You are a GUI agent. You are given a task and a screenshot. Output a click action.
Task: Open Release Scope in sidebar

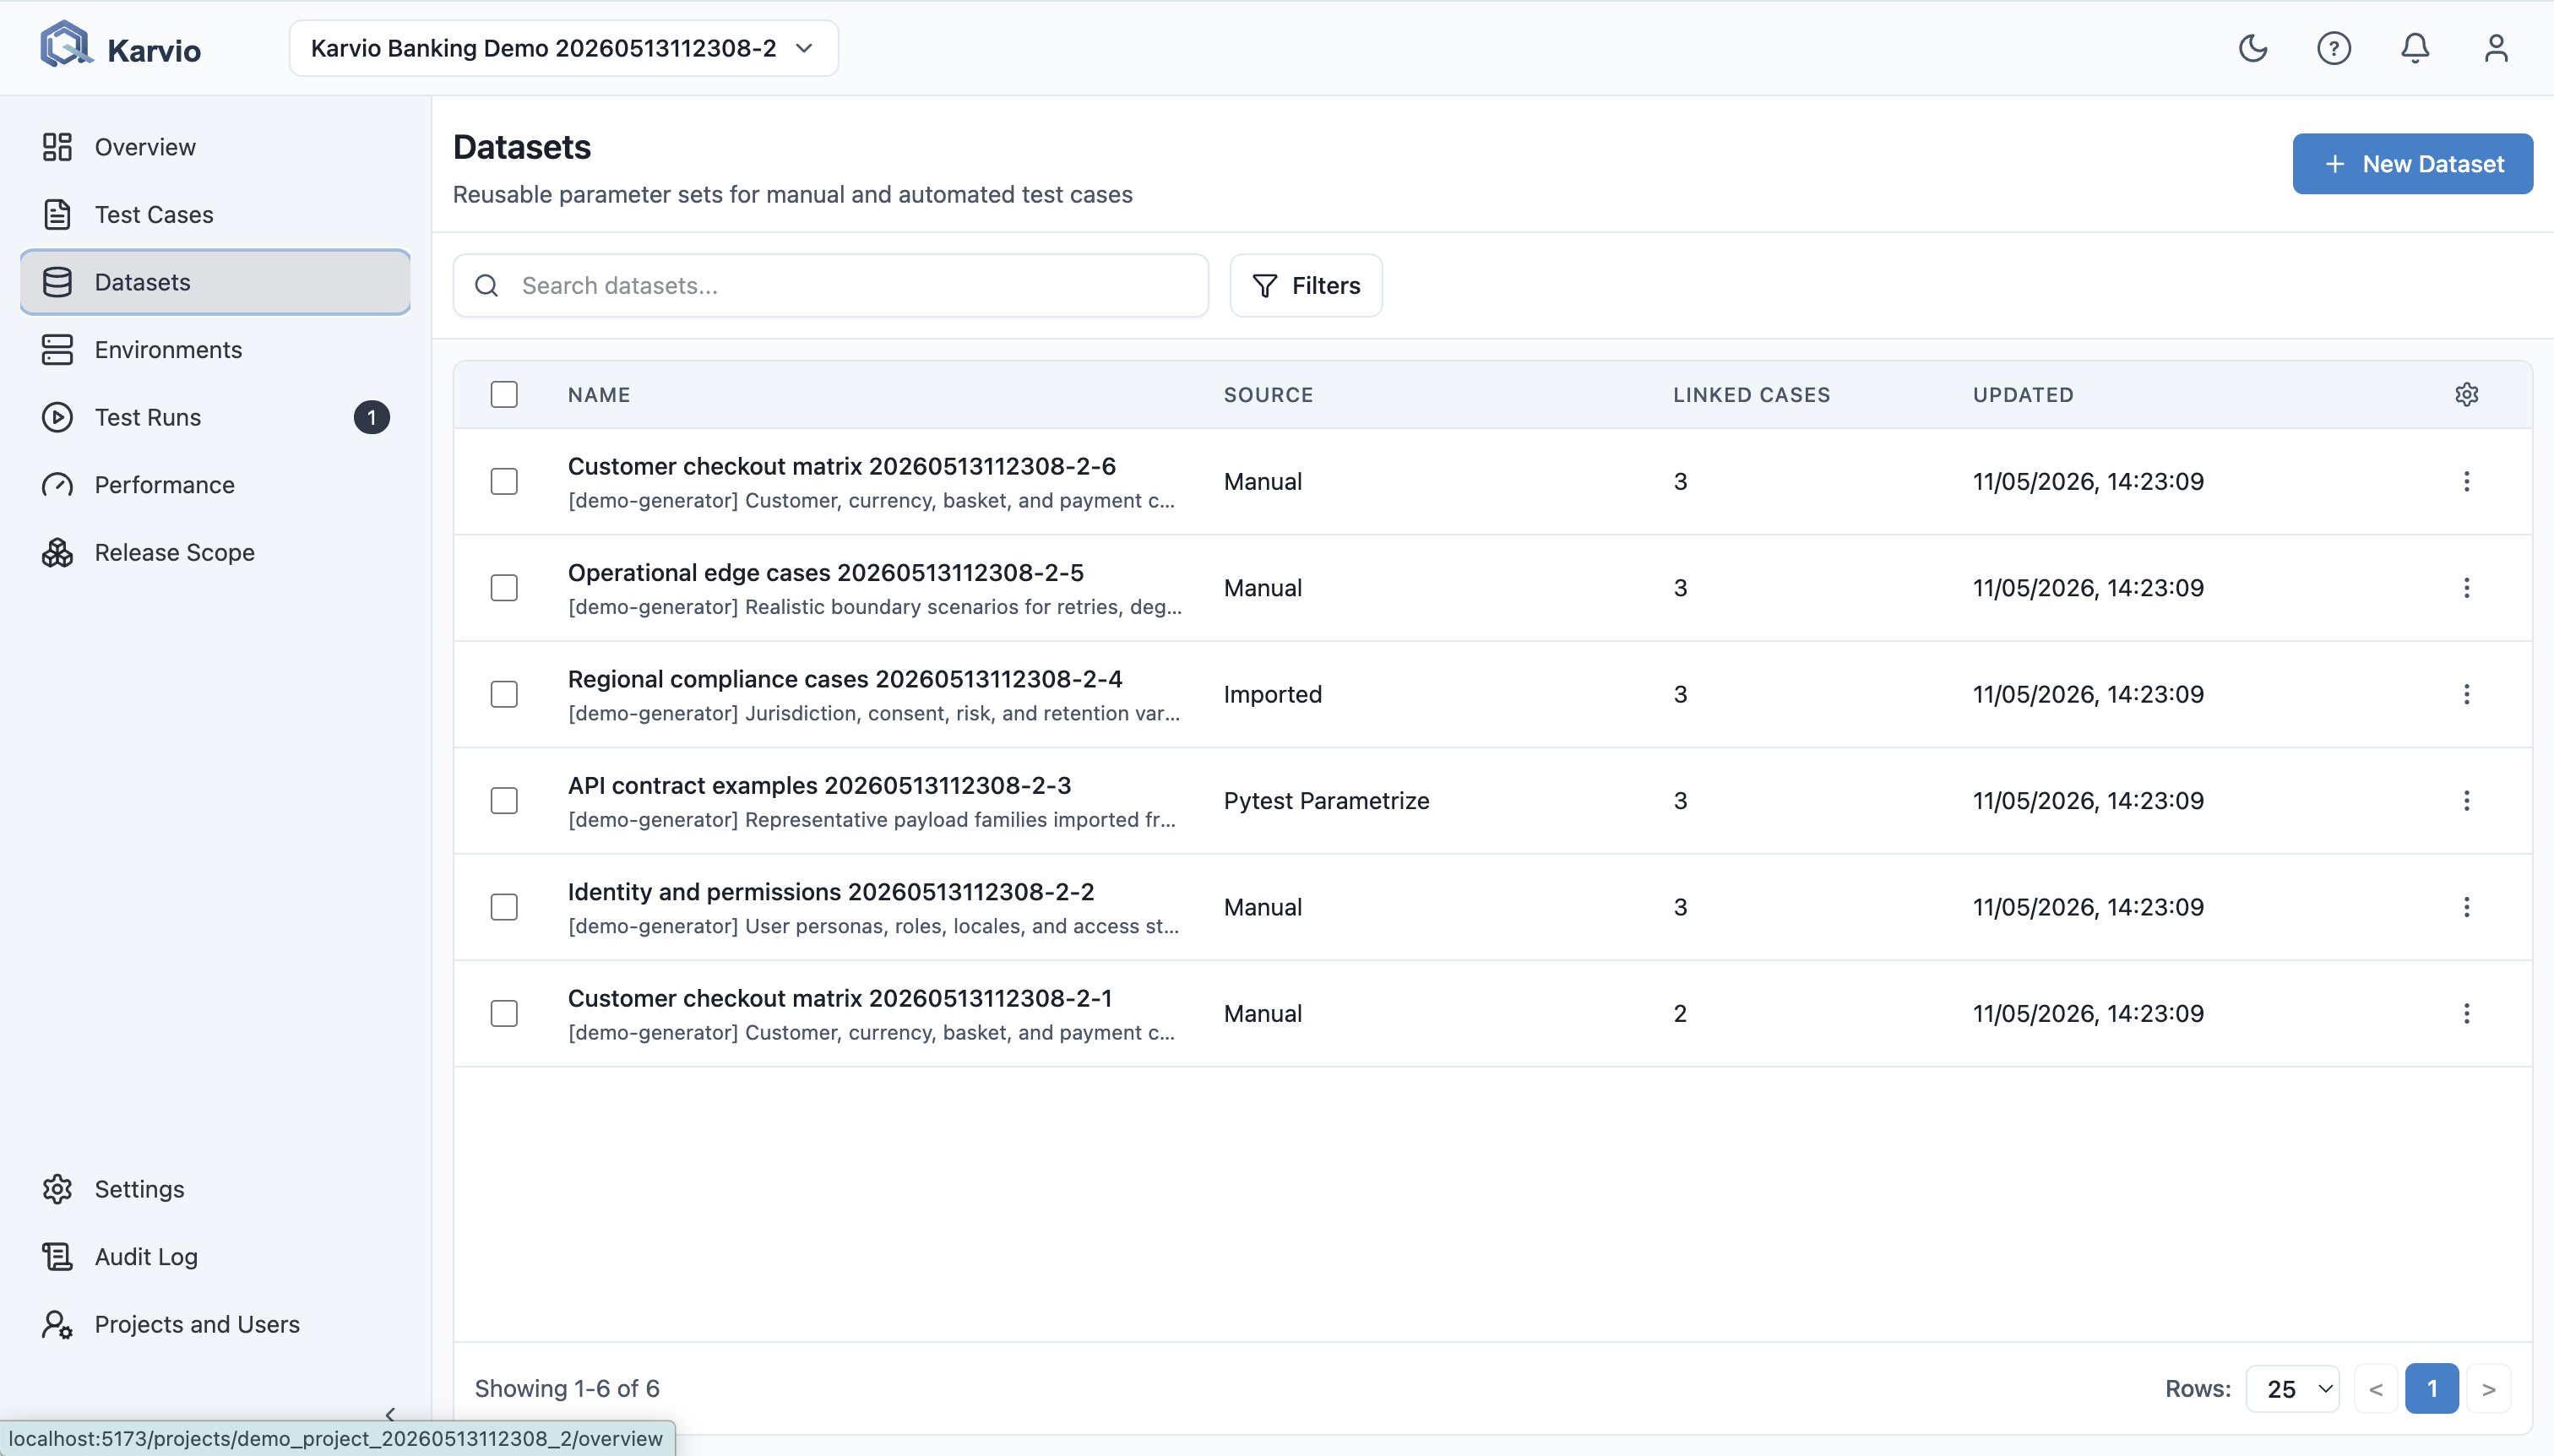(x=215, y=552)
